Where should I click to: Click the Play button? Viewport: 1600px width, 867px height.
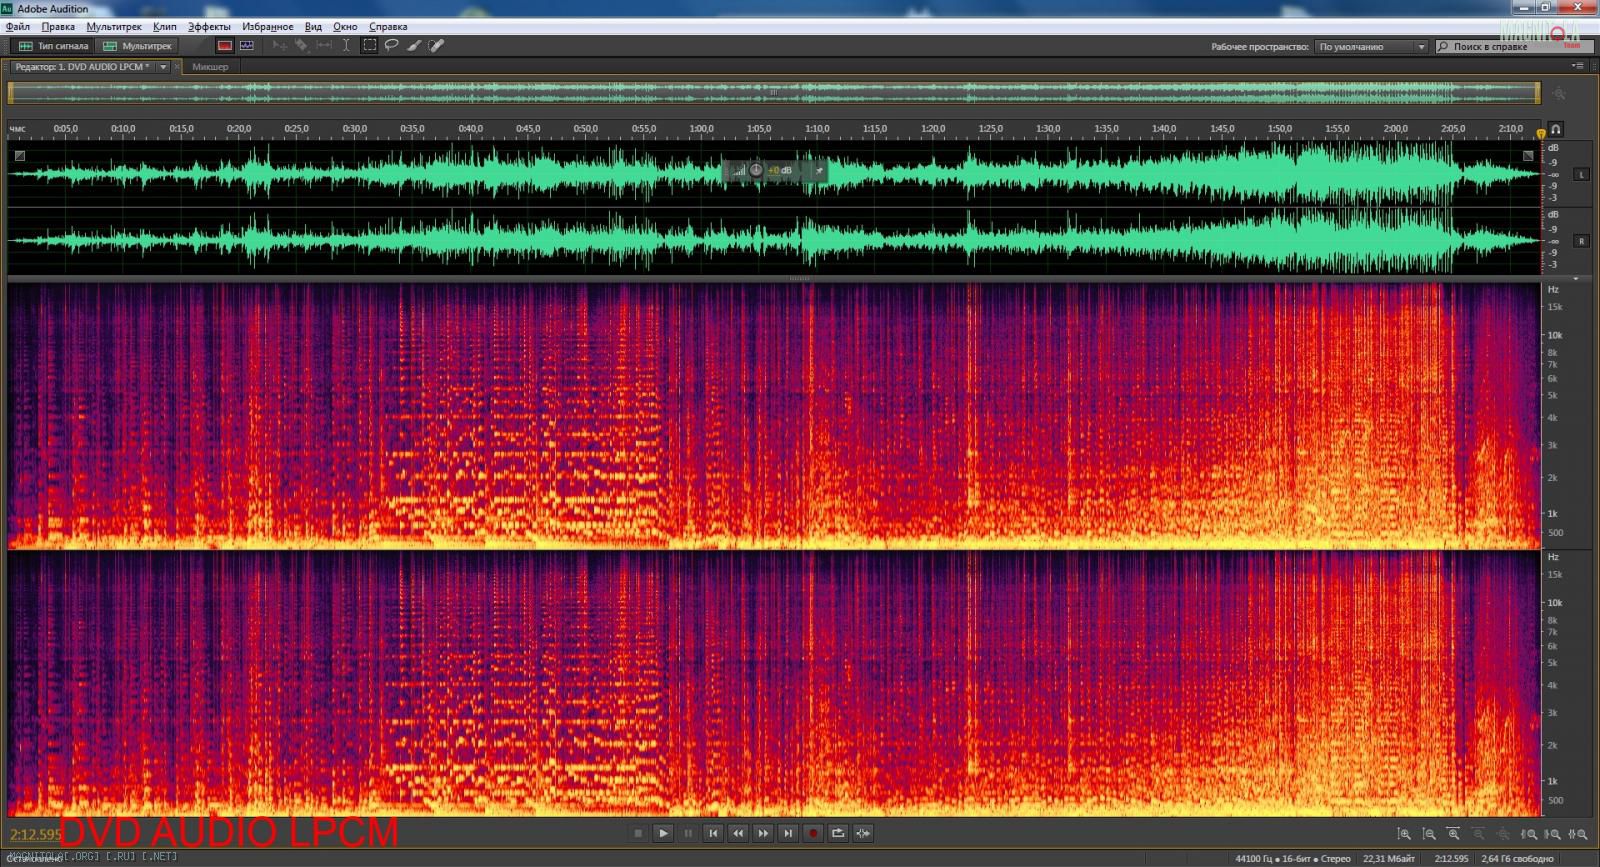tap(663, 833)
